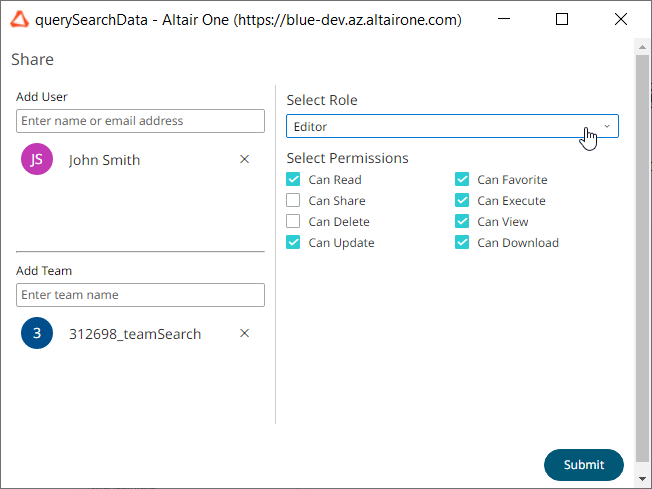Toggle the Can Download permission
The width and height of the screenshot is (652, 489).
(x=462, y=243)
